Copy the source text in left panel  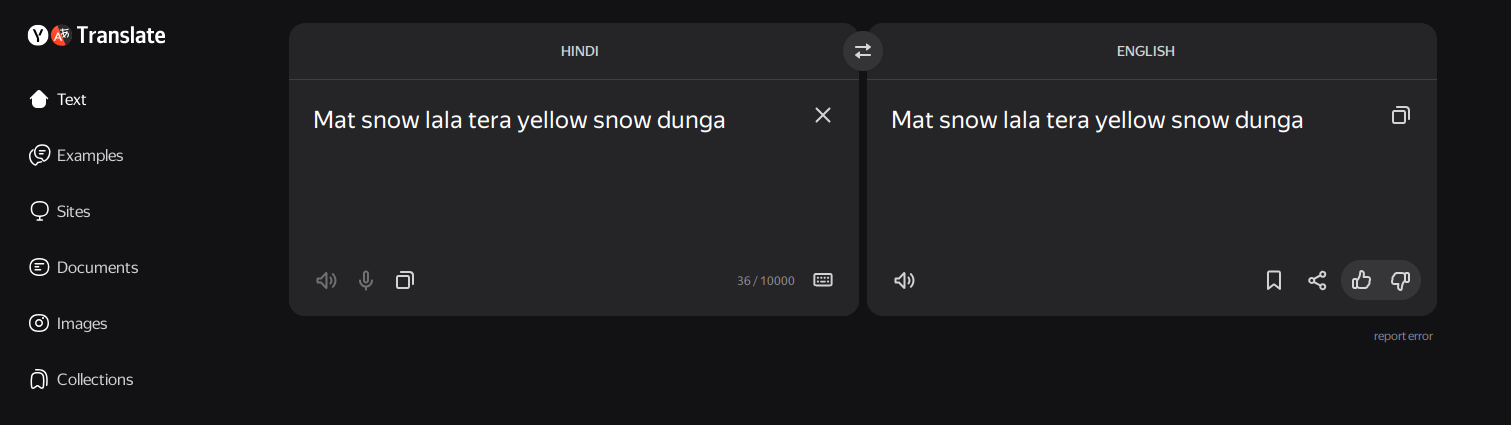pyautogui.click(x=404, y=281)
